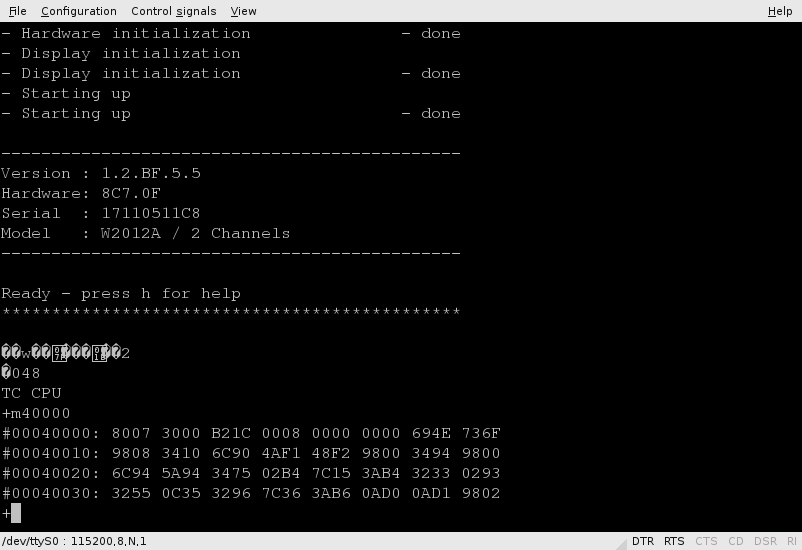Click the 'Hardware: 8C7.0F' line
This screenshot has height=550, width=802.
(81, 193)
